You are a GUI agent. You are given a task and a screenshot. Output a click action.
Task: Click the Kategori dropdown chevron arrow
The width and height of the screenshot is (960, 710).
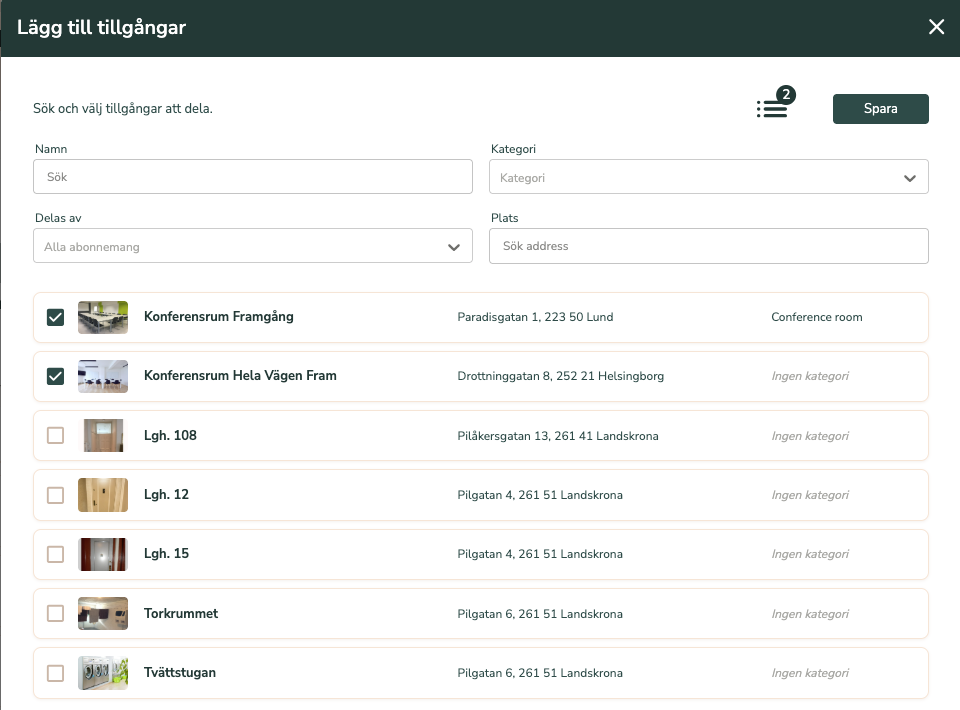point(909,178)
